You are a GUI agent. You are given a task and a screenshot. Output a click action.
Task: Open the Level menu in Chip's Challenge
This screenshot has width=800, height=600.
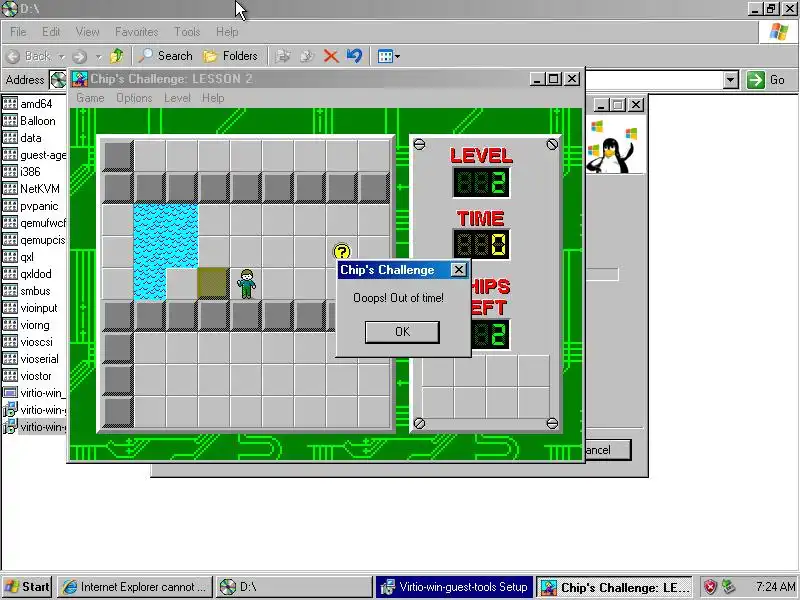point(177,98)
